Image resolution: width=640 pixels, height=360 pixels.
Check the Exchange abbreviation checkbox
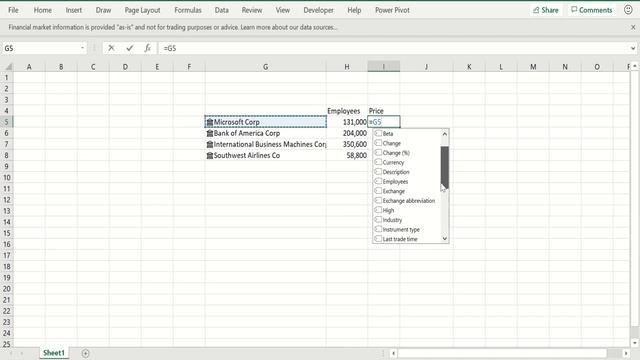click(x=378, y=200)
